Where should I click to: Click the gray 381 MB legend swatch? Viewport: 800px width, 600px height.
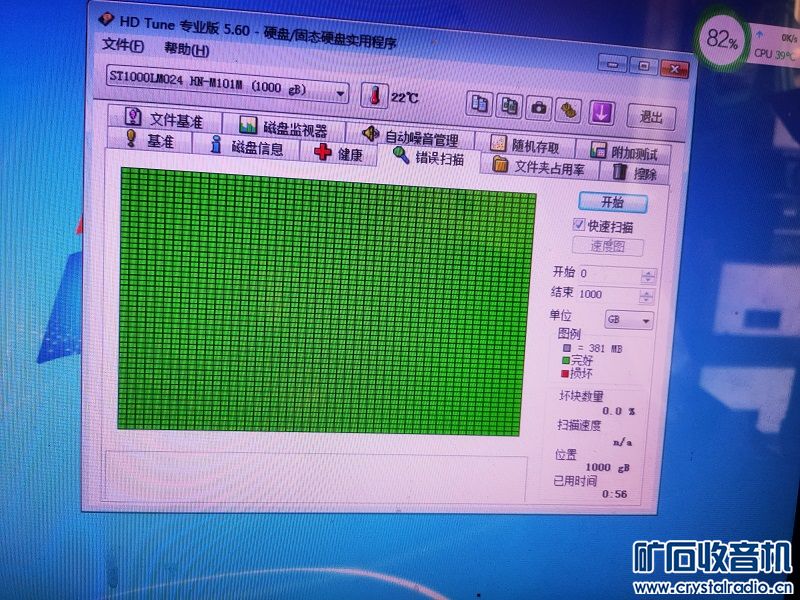coord(567,348)
